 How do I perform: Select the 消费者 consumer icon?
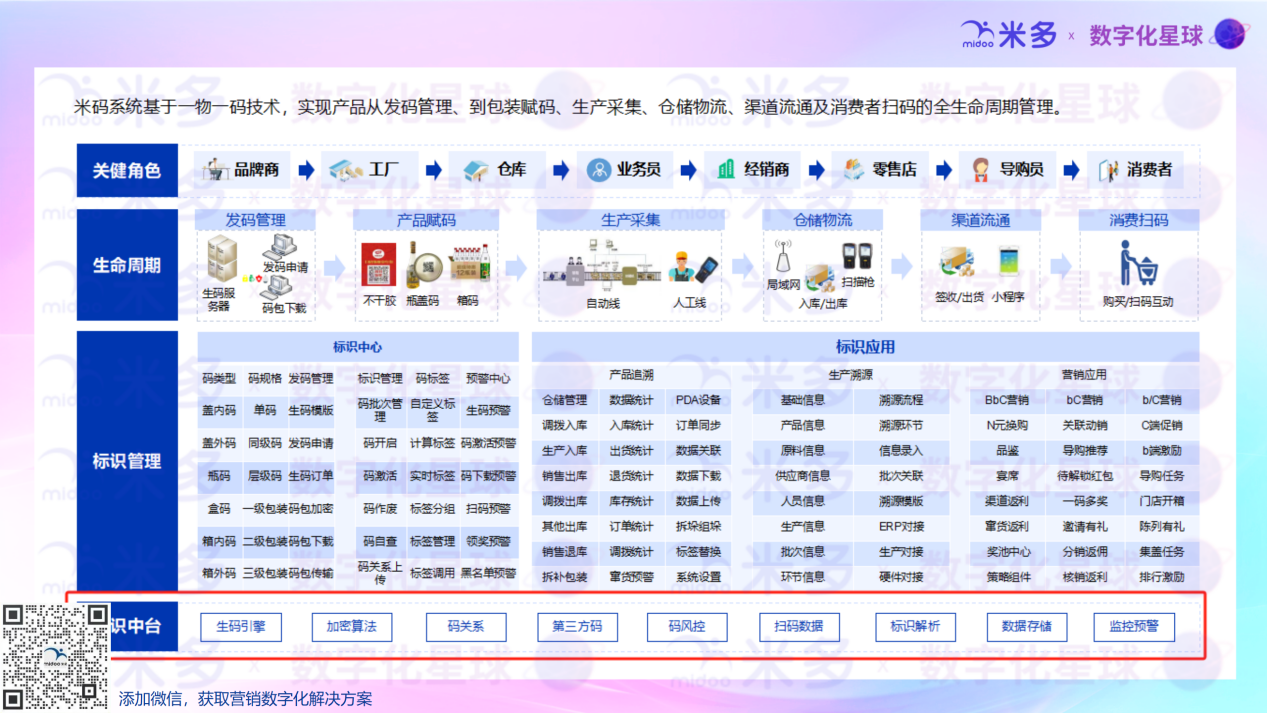(x=1108, y=170)
